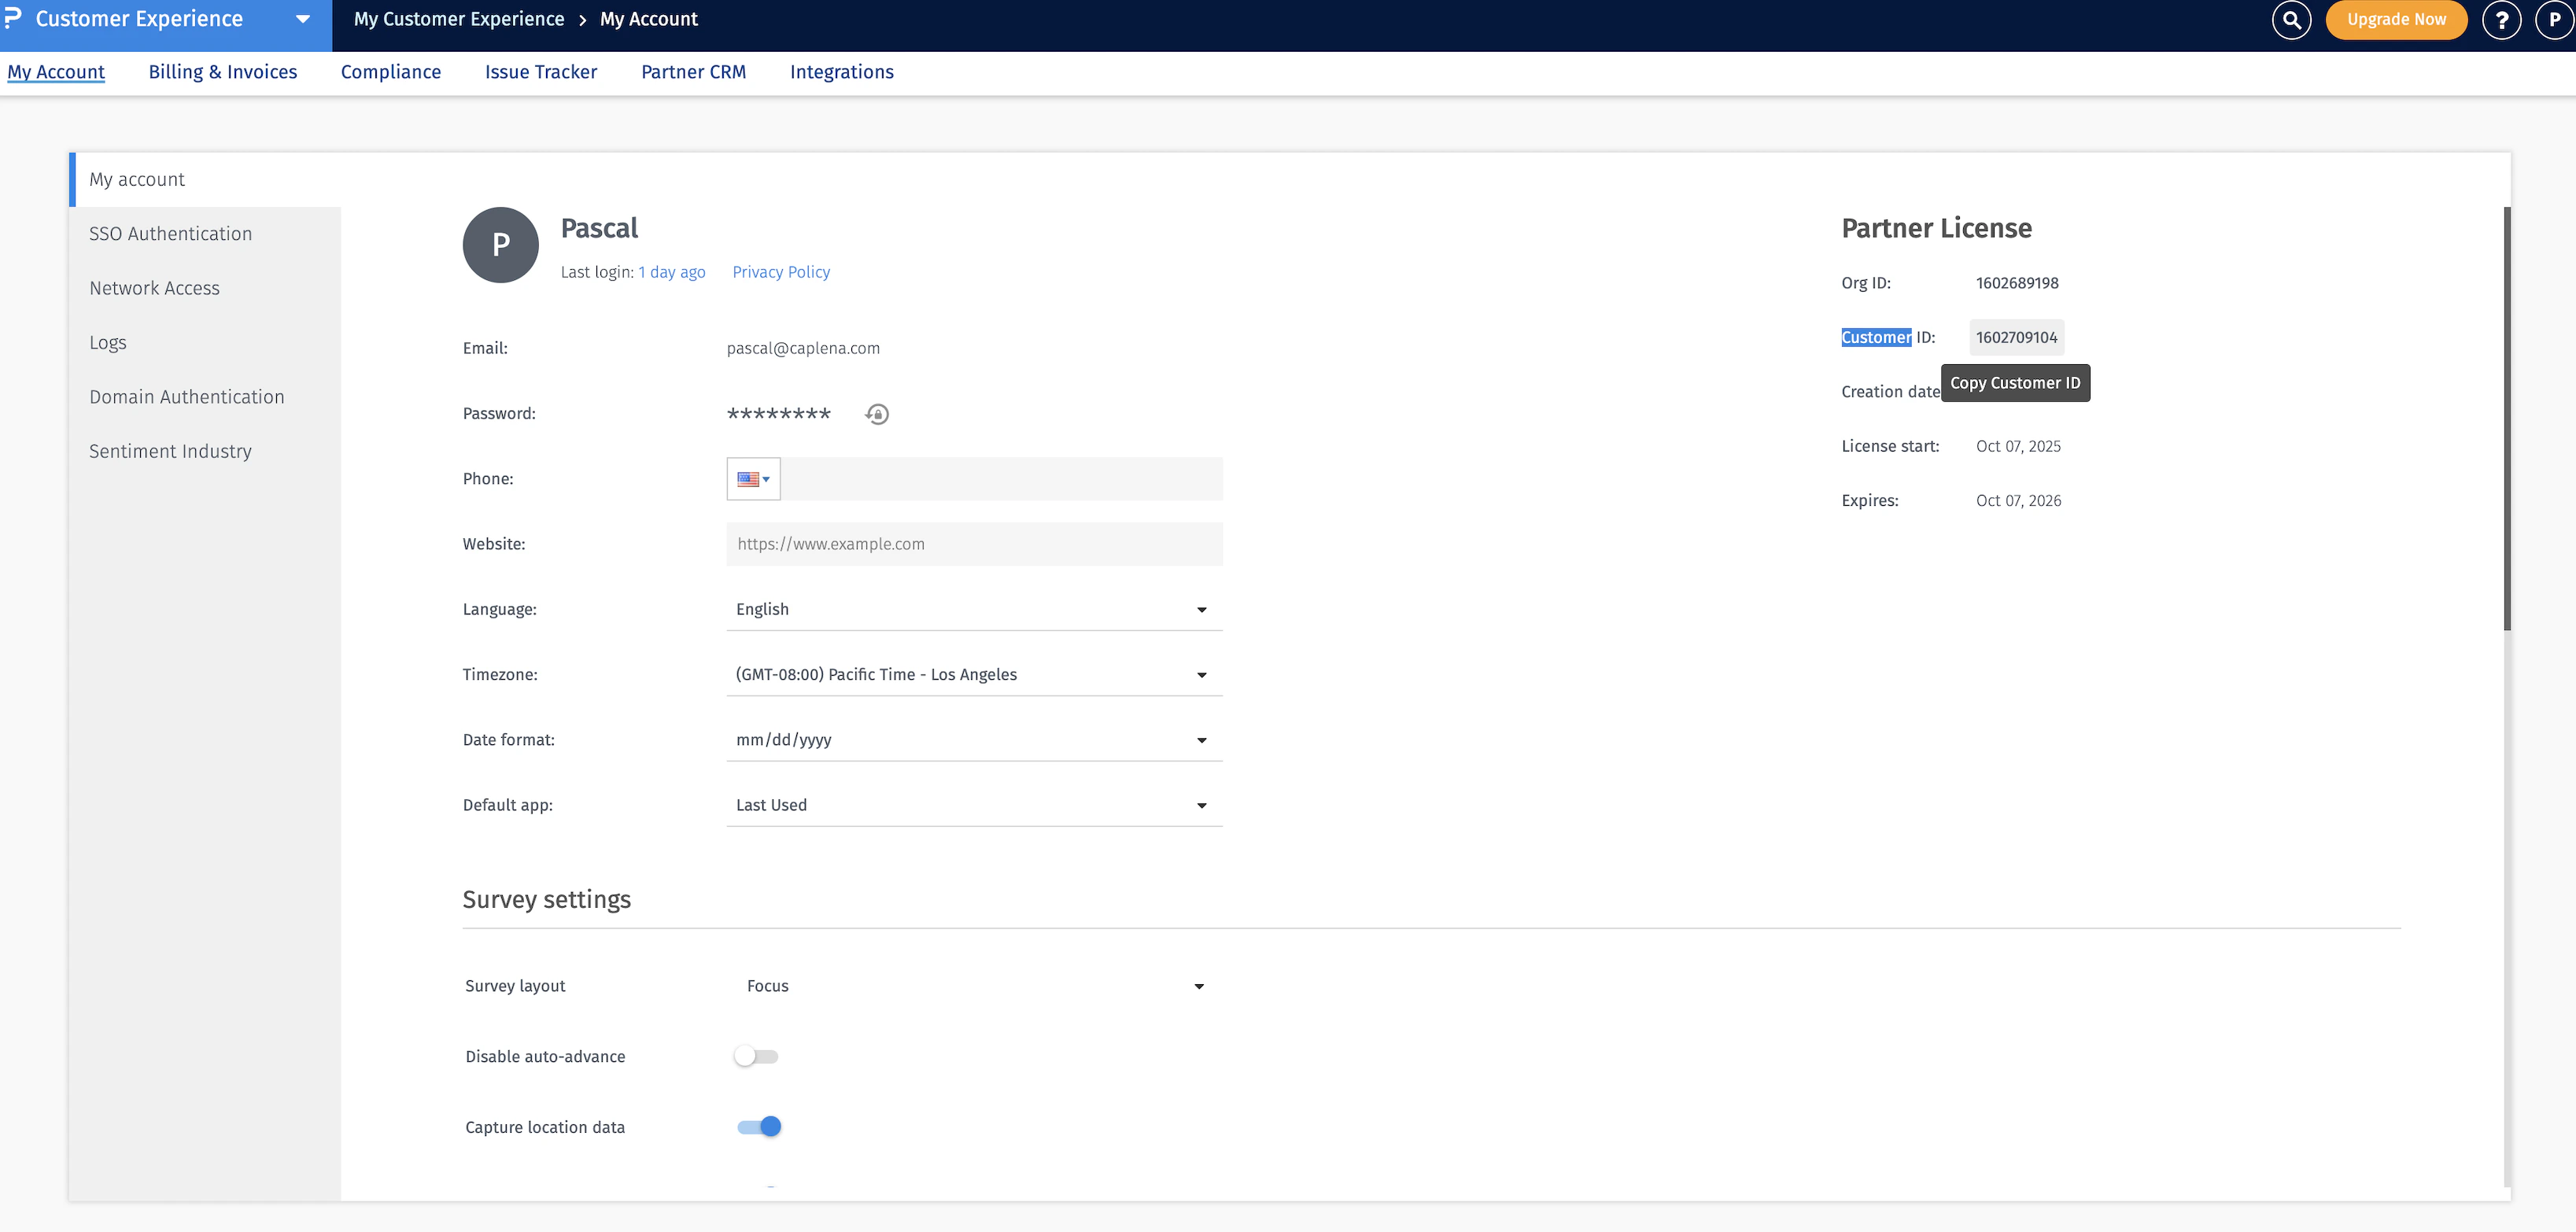Click the product logo in top-left corner
Screen dimensions: 2576x1232
13,19
